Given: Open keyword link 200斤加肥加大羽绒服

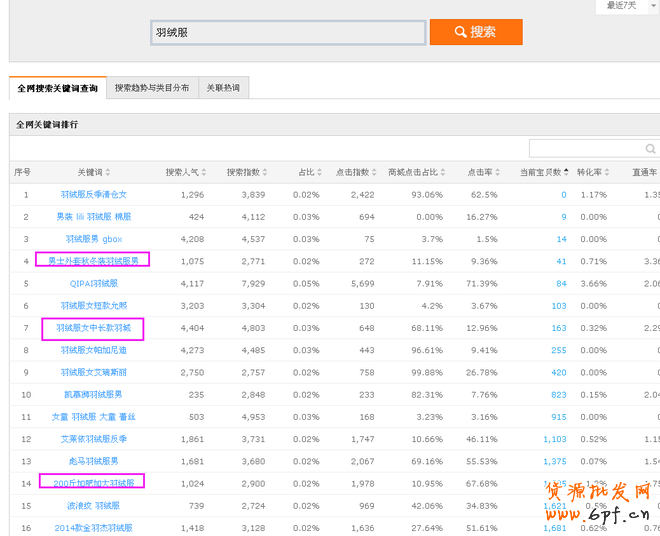Looking at the screenshot, I should pos(93,482).
